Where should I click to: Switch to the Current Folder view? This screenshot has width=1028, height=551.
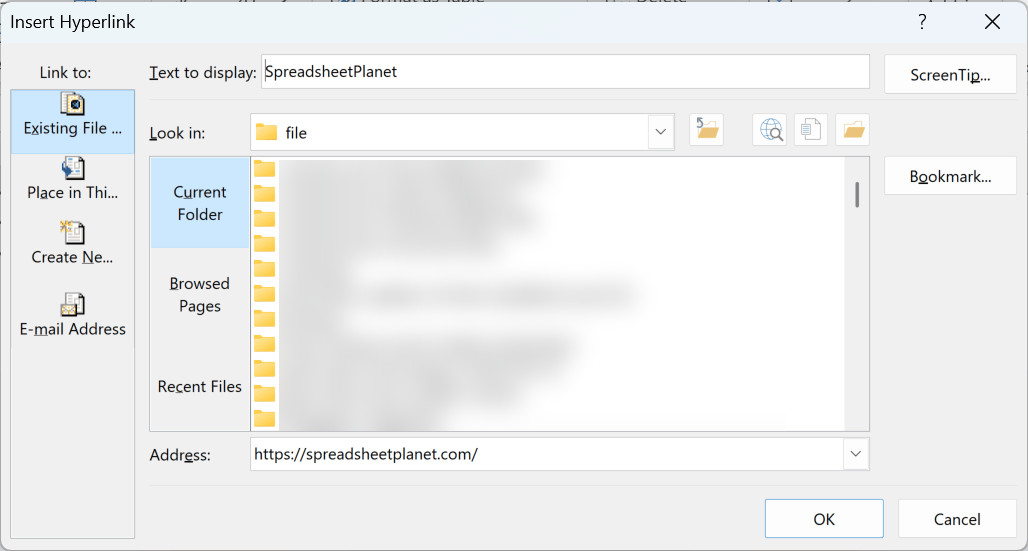[200, 203]
